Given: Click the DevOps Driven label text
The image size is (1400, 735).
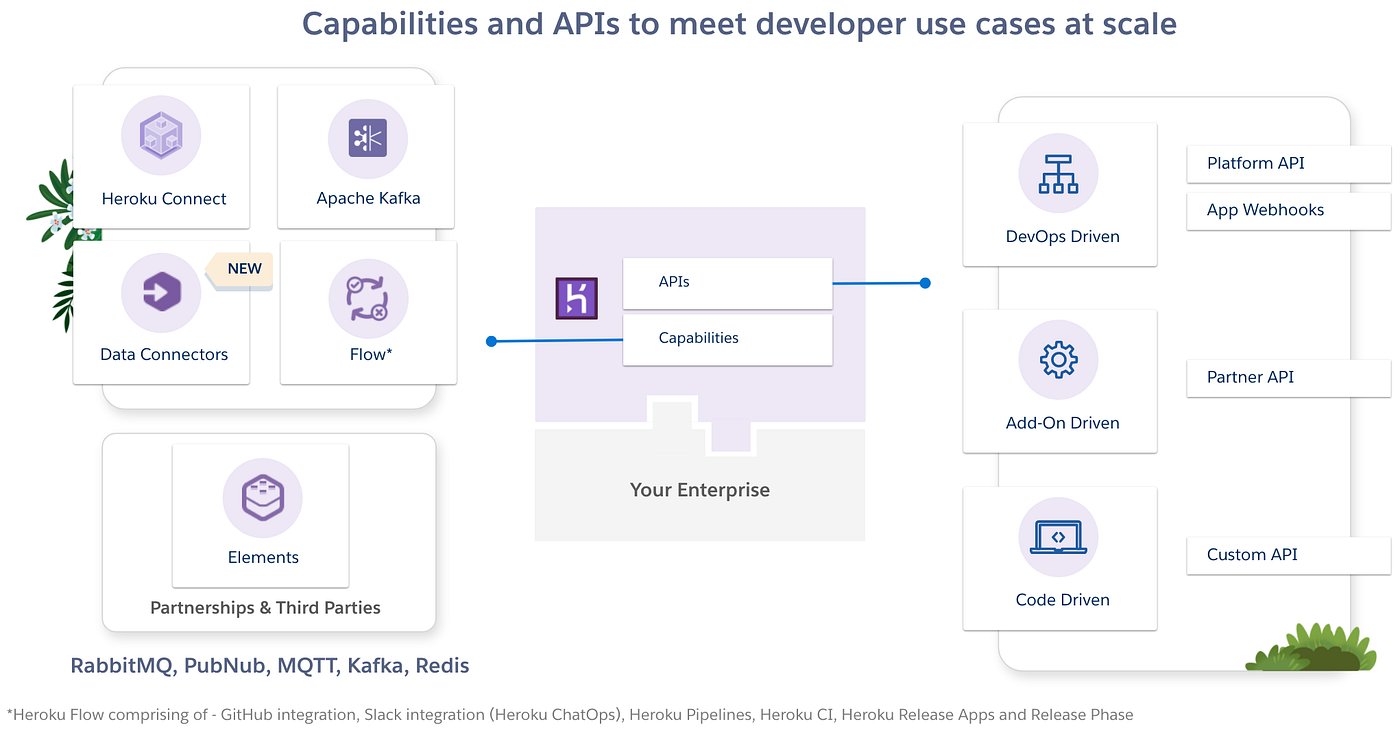Looking at the screenshot, I should click(1062, 237).
